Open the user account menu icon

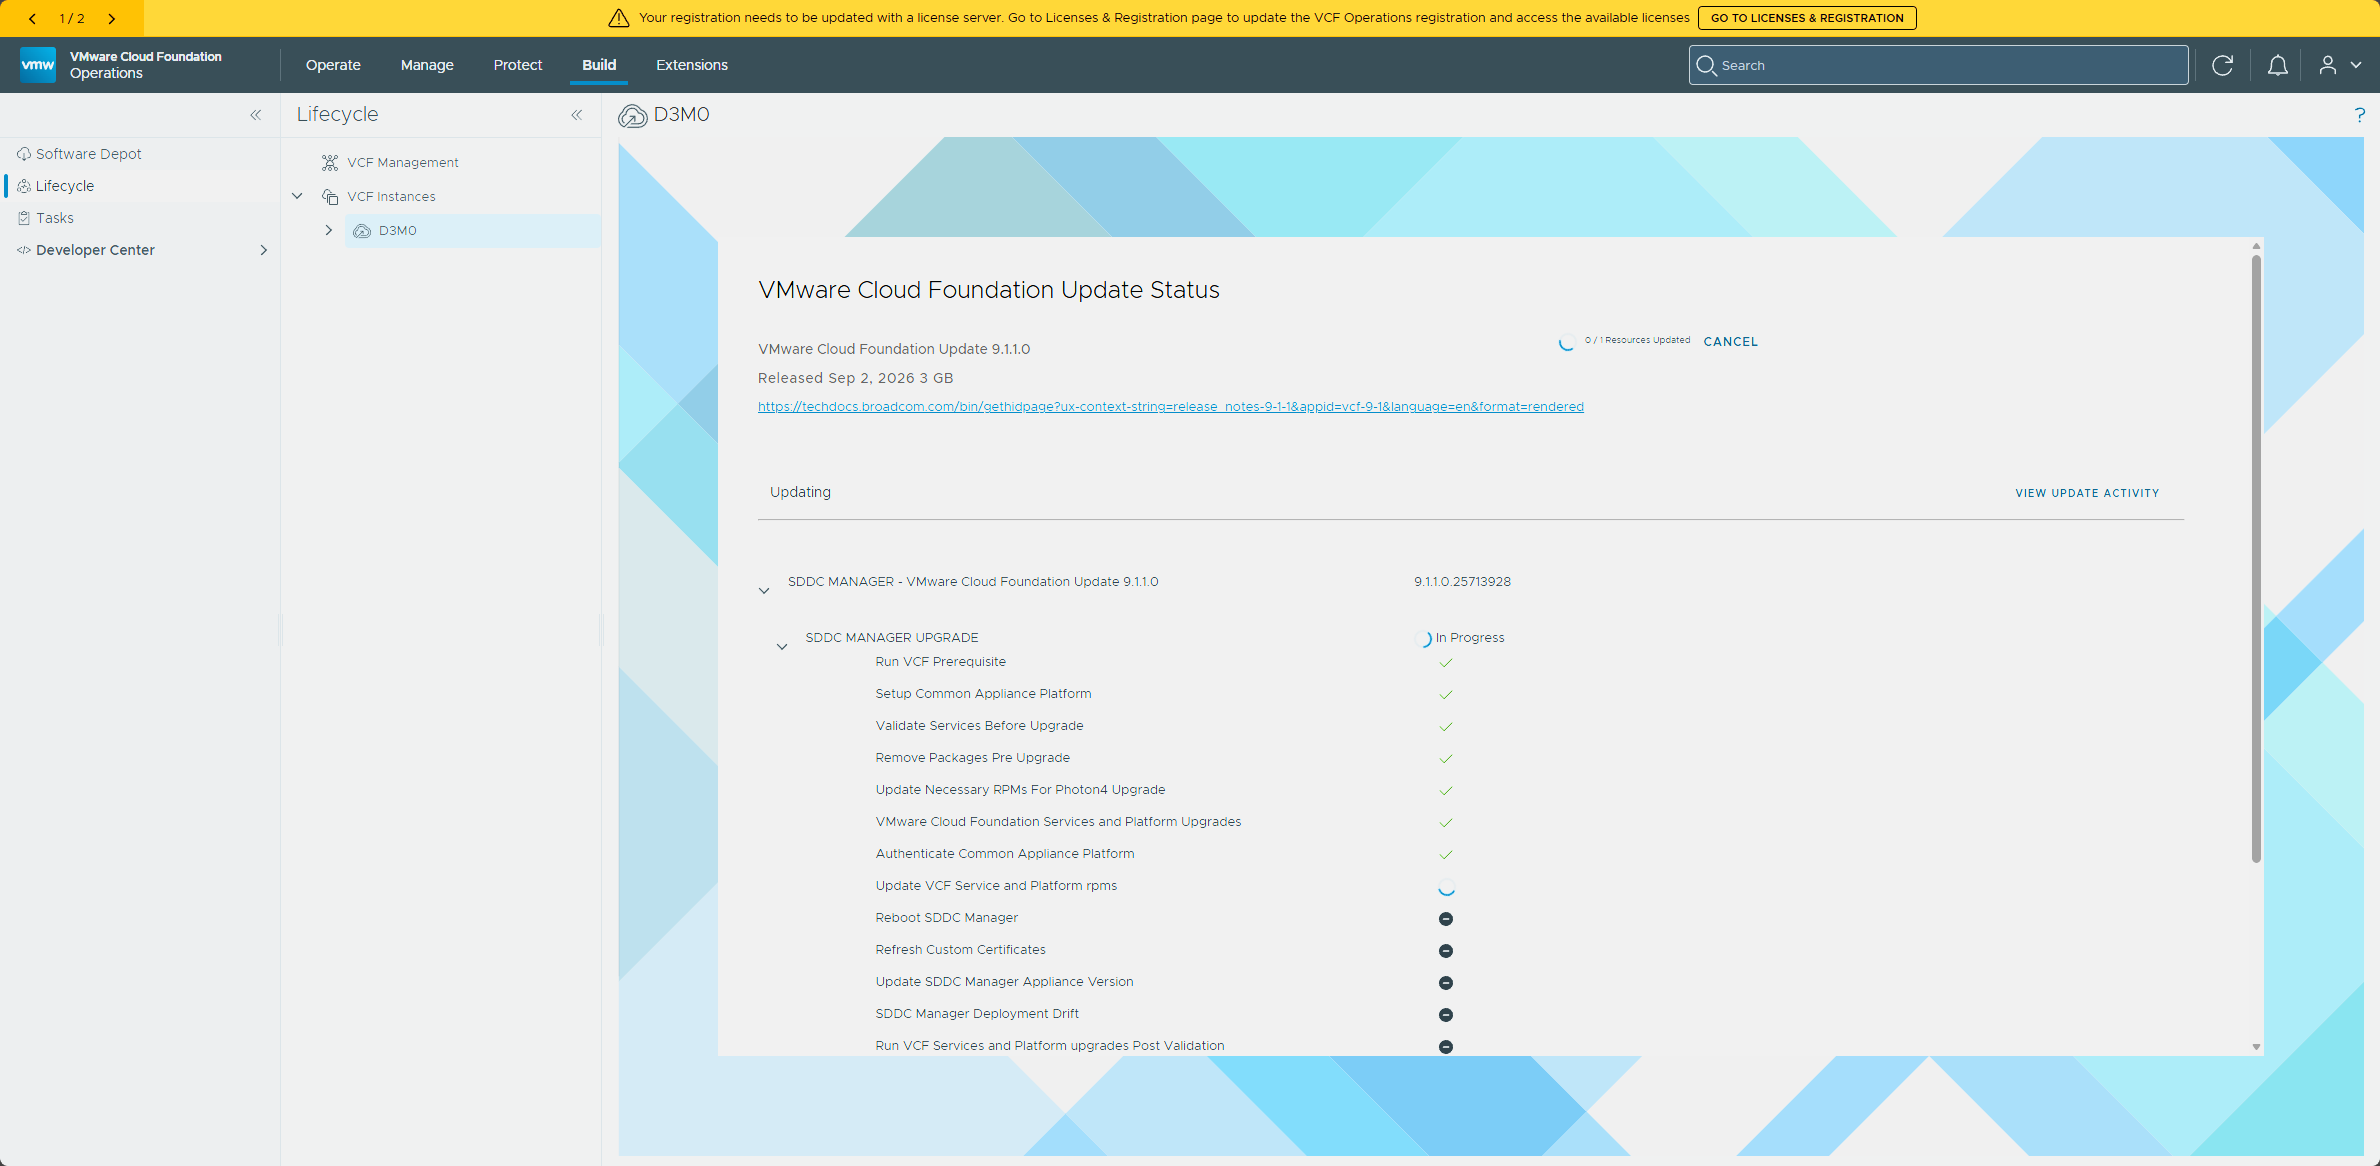tap(2339, 65)
